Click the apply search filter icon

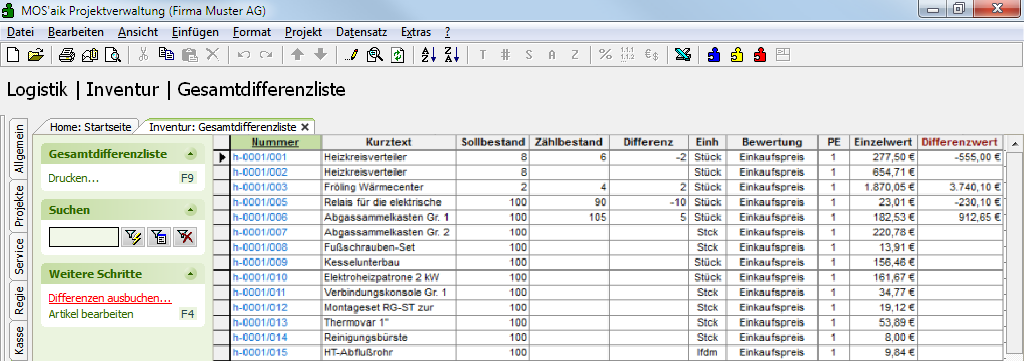[133, 237]
